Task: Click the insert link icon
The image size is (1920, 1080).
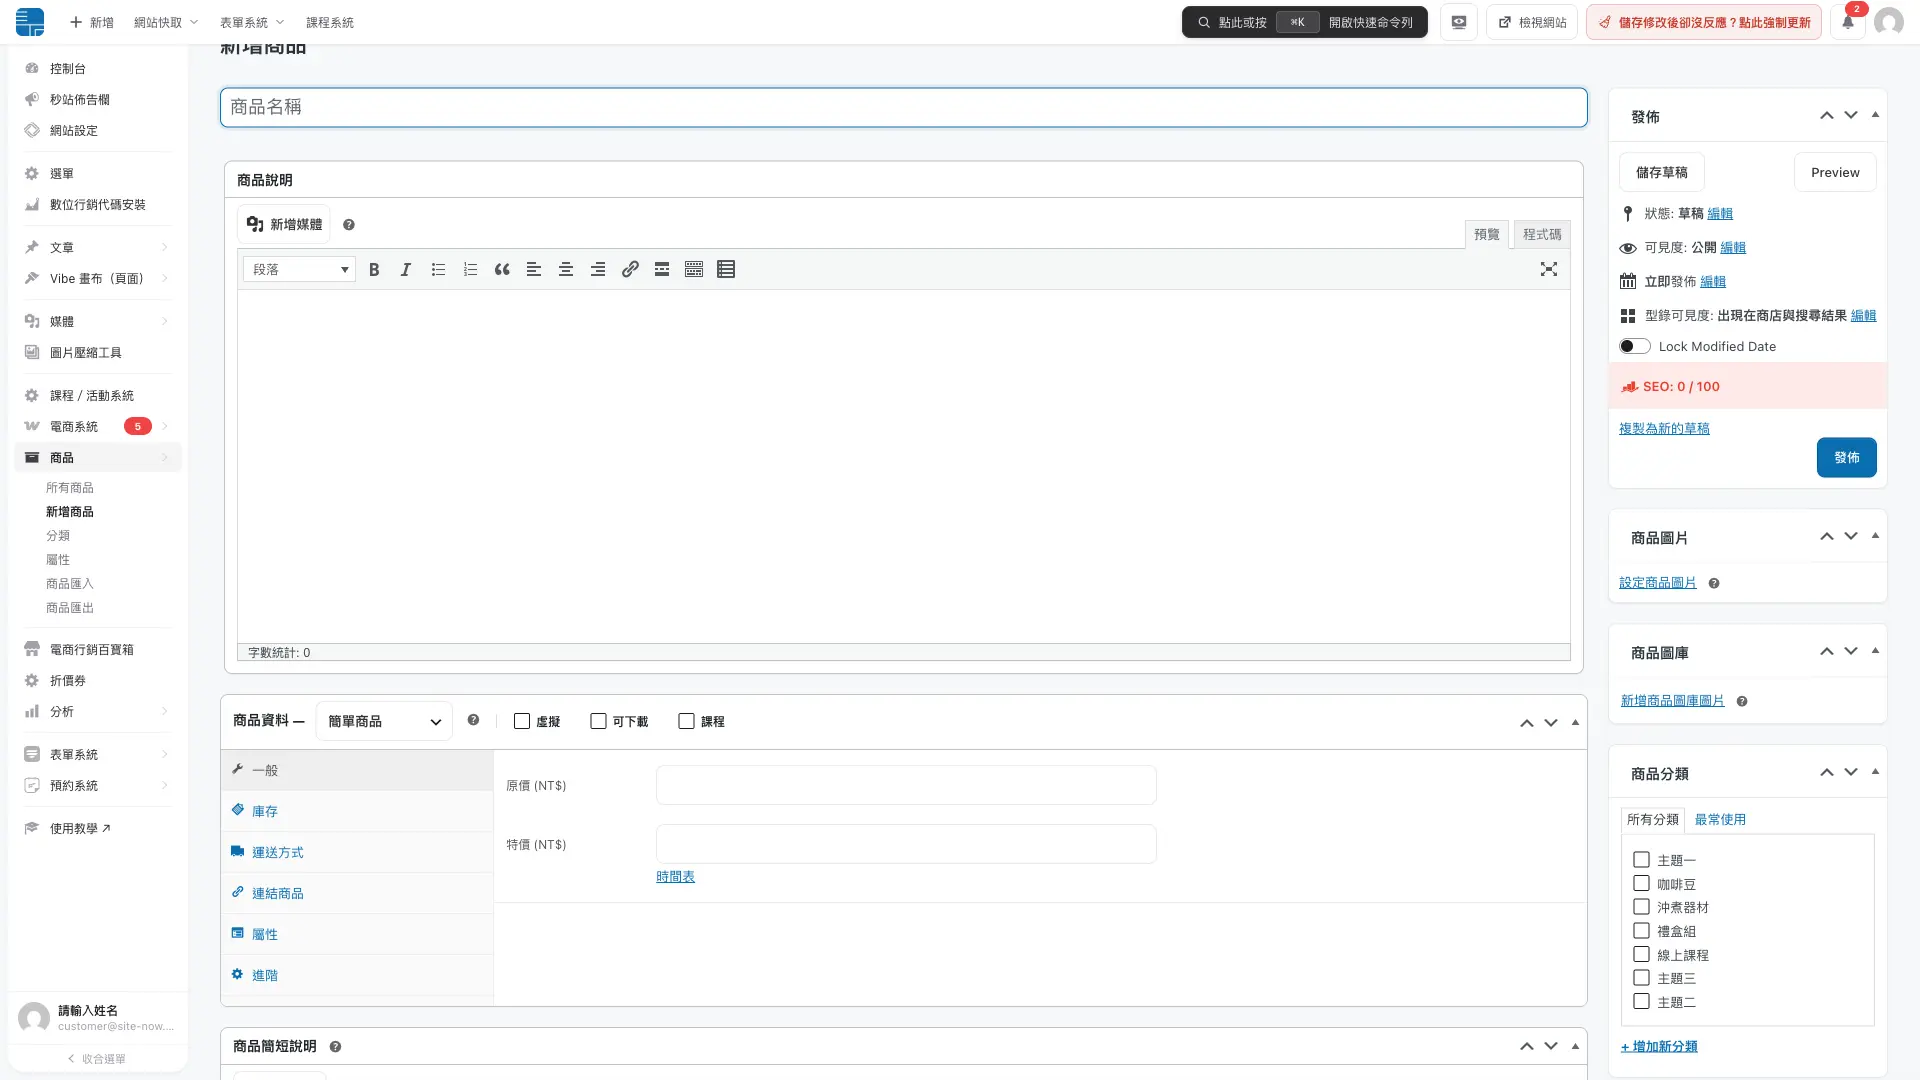Action: pyautogui.click(x=630, y=270)
